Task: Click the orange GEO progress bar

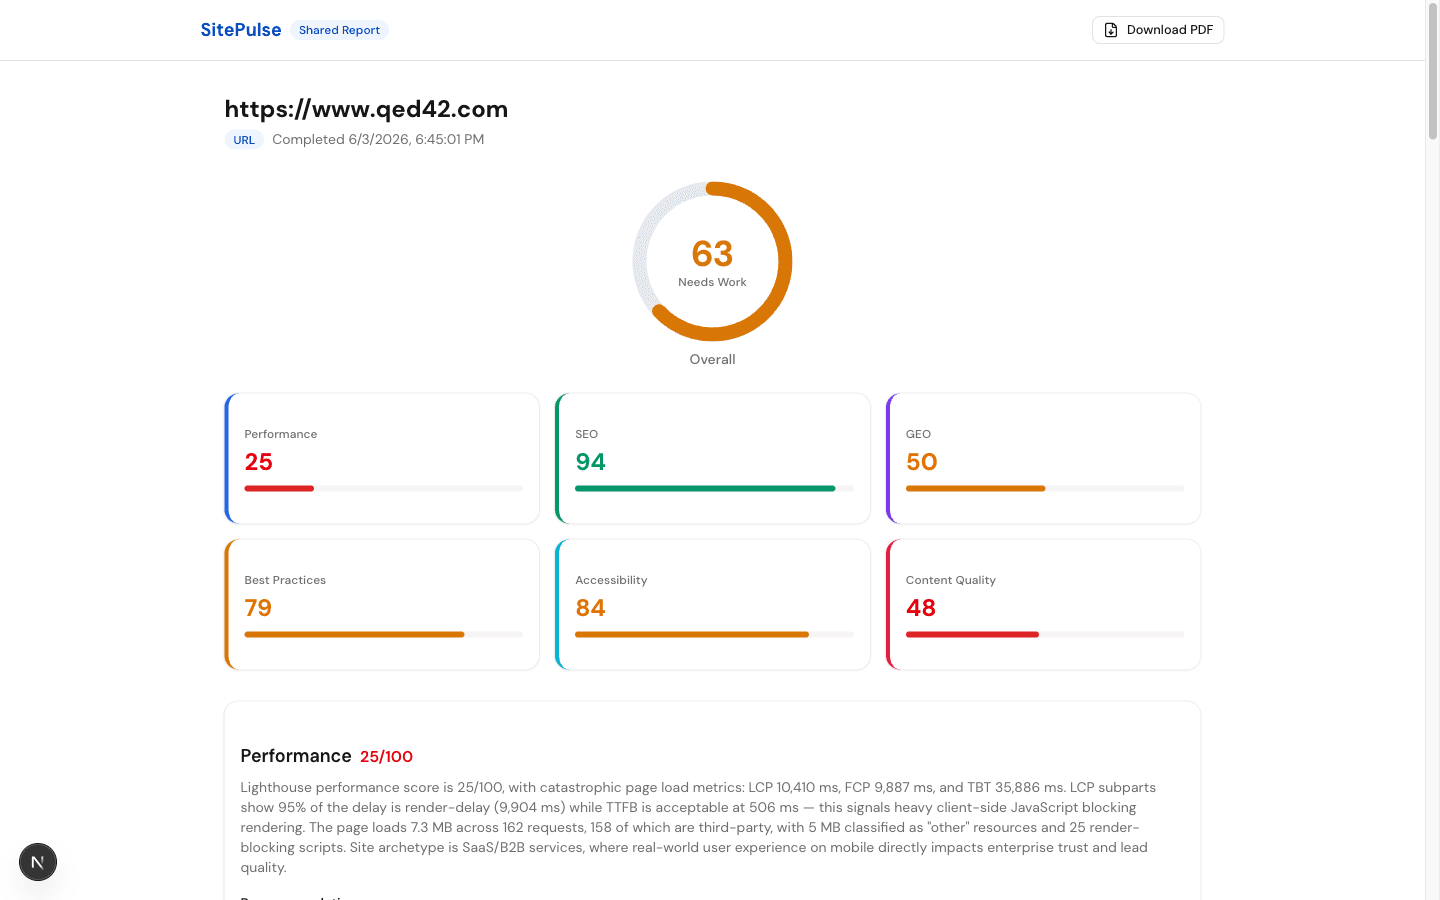Action: tap(976, 488)
